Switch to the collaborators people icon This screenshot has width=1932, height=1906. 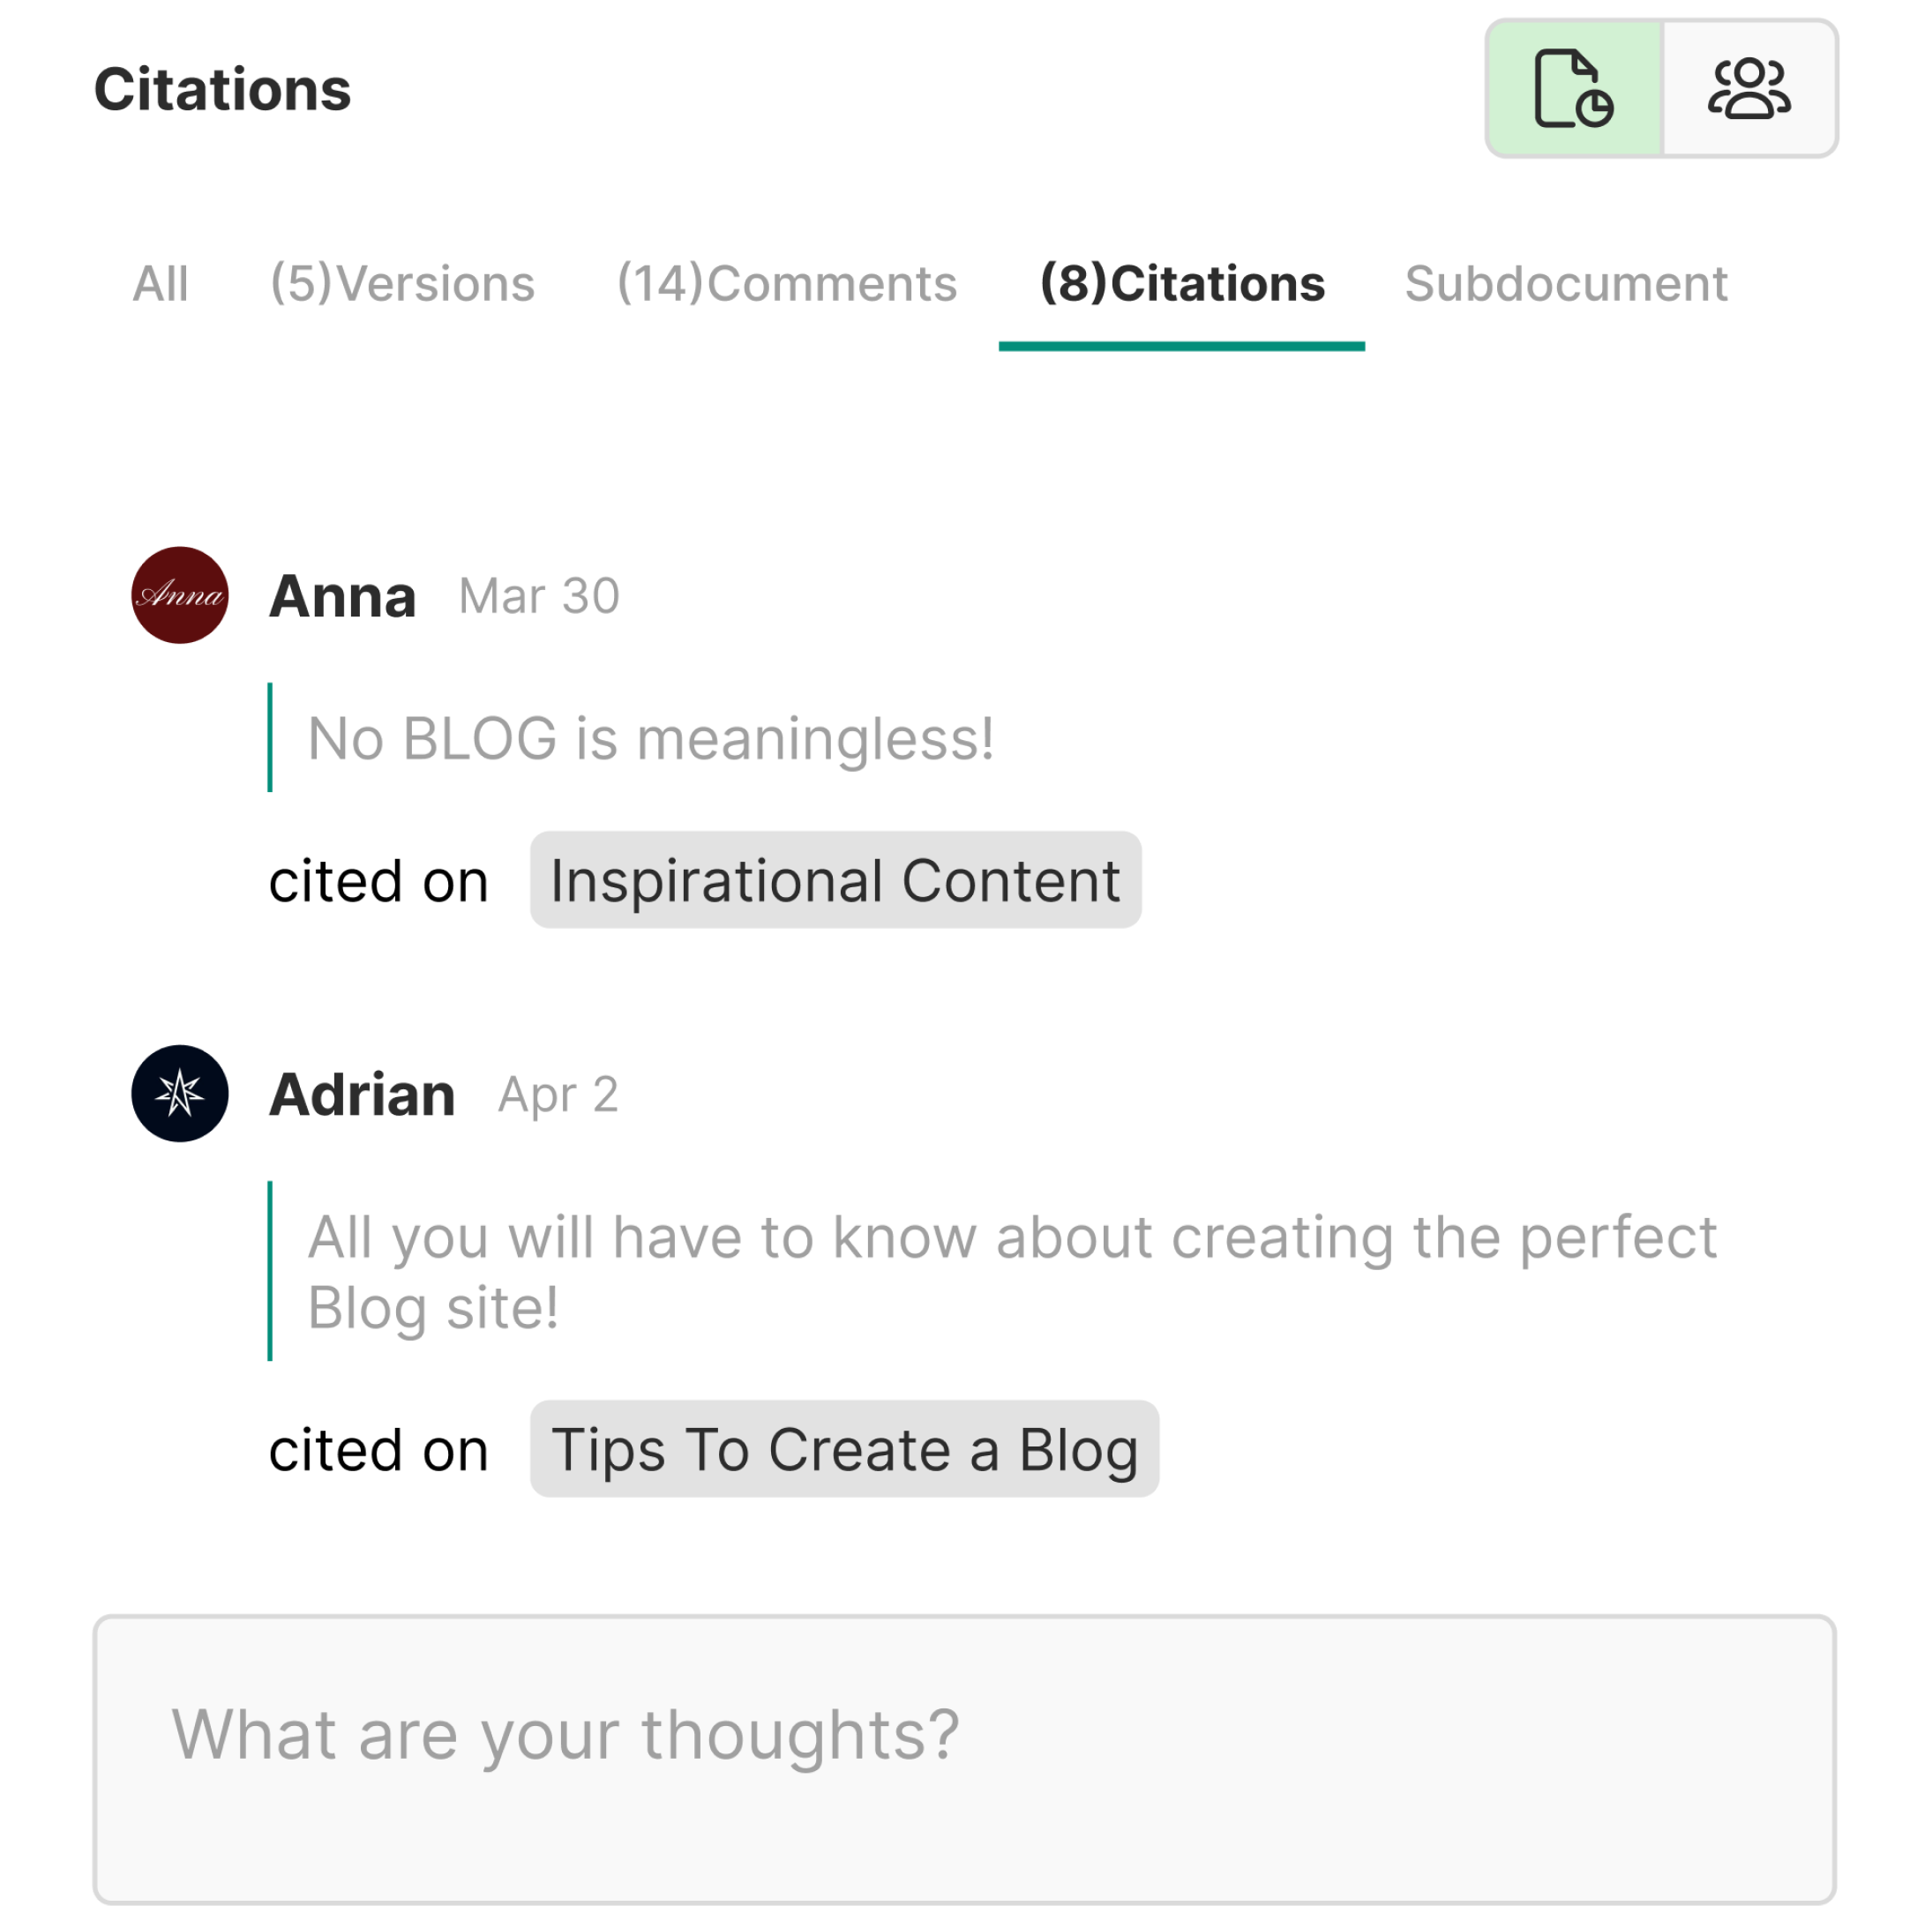pos(1749,88)
